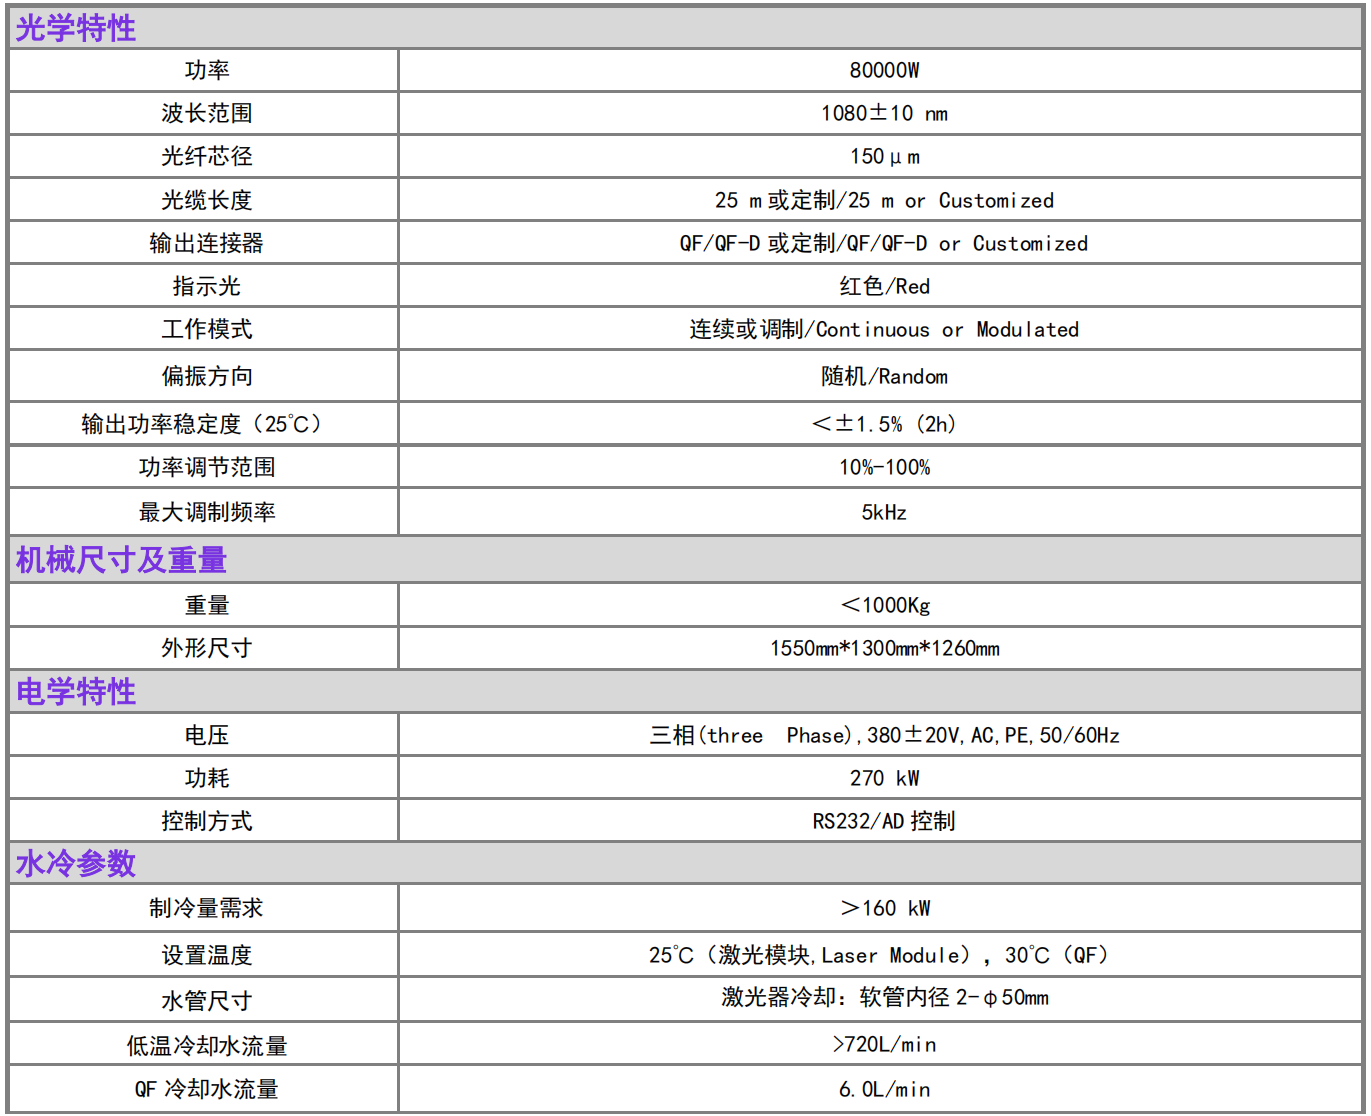This screenshot has width=1371, height=1116.
Task: Click the QF 冷却水流量 row label
Action: click(206, 1089)
